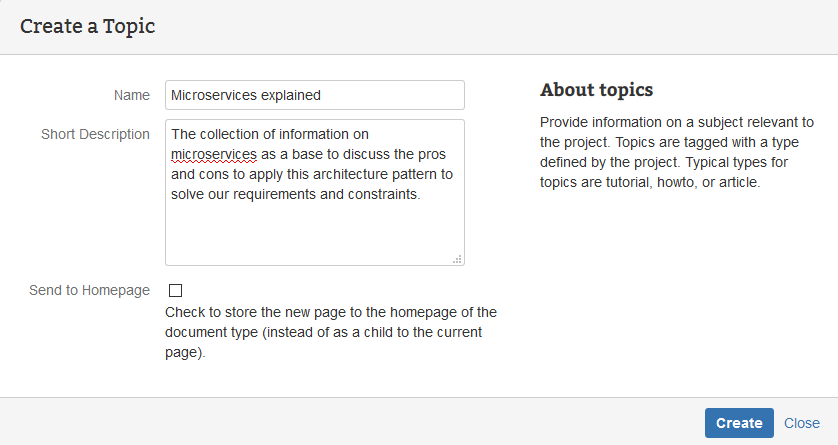Click the Close link

802,423
